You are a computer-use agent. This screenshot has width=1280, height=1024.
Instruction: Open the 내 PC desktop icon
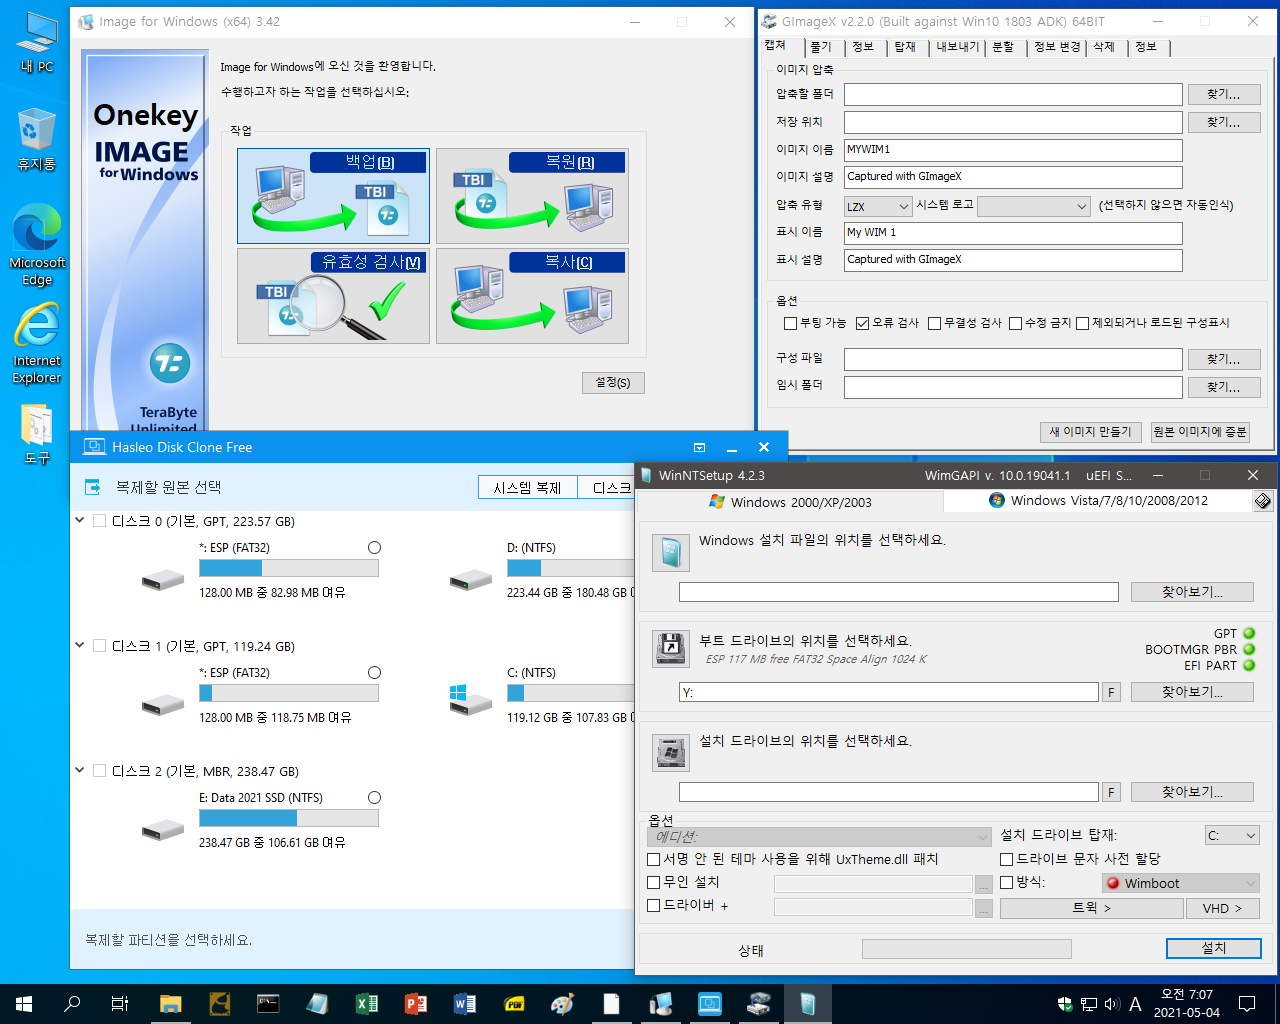pos(37,44)
